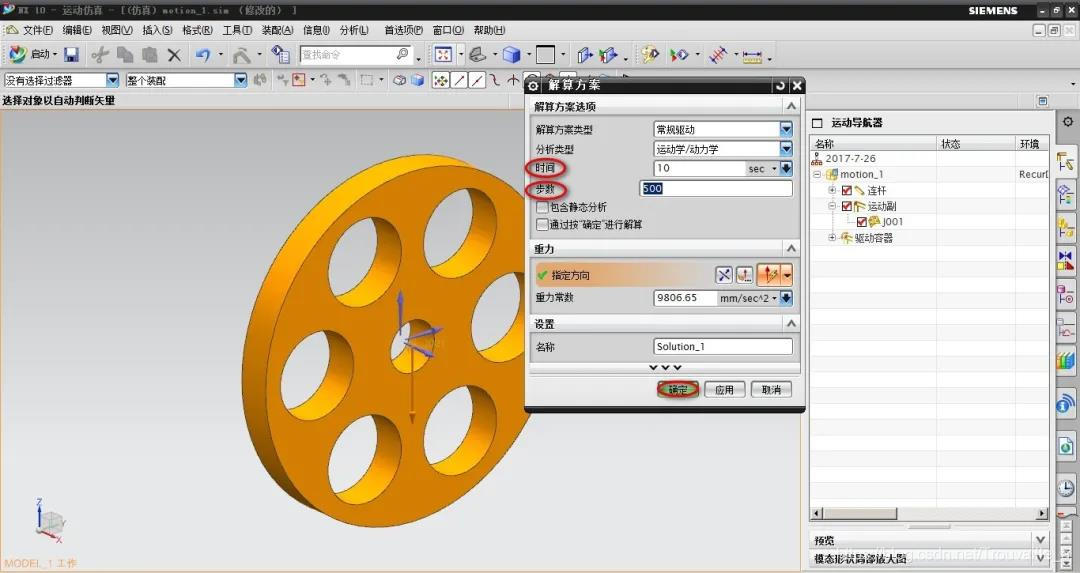1080x573 pixels.
Task: Collapse the motion_1 tree node
Action: [818, 174]
